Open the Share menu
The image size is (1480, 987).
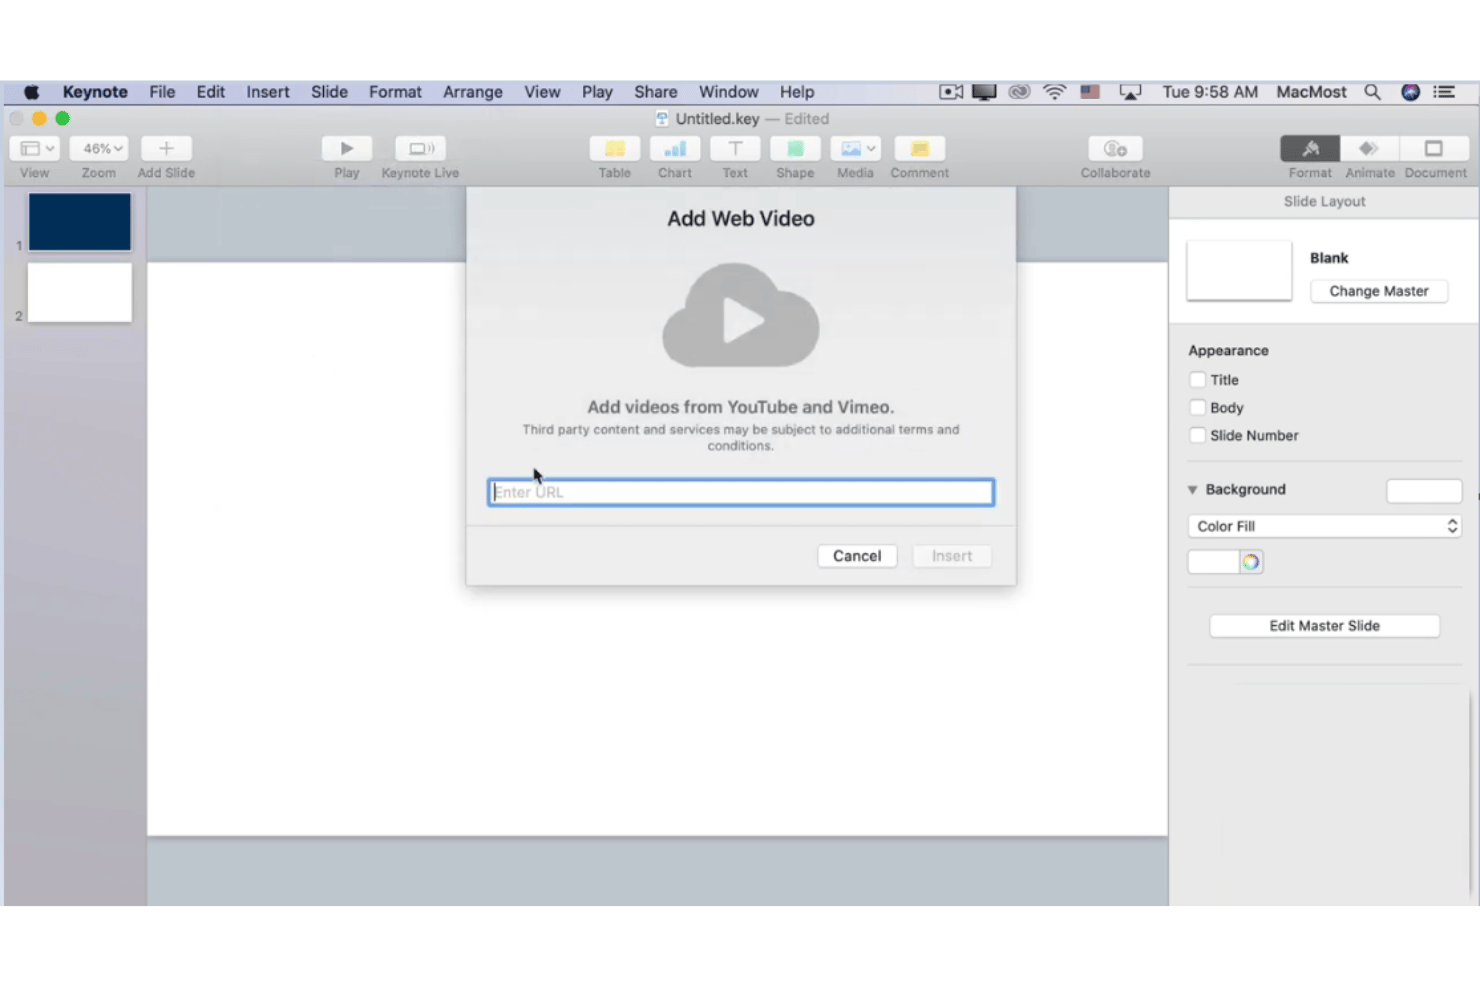[x=656, y=92]
